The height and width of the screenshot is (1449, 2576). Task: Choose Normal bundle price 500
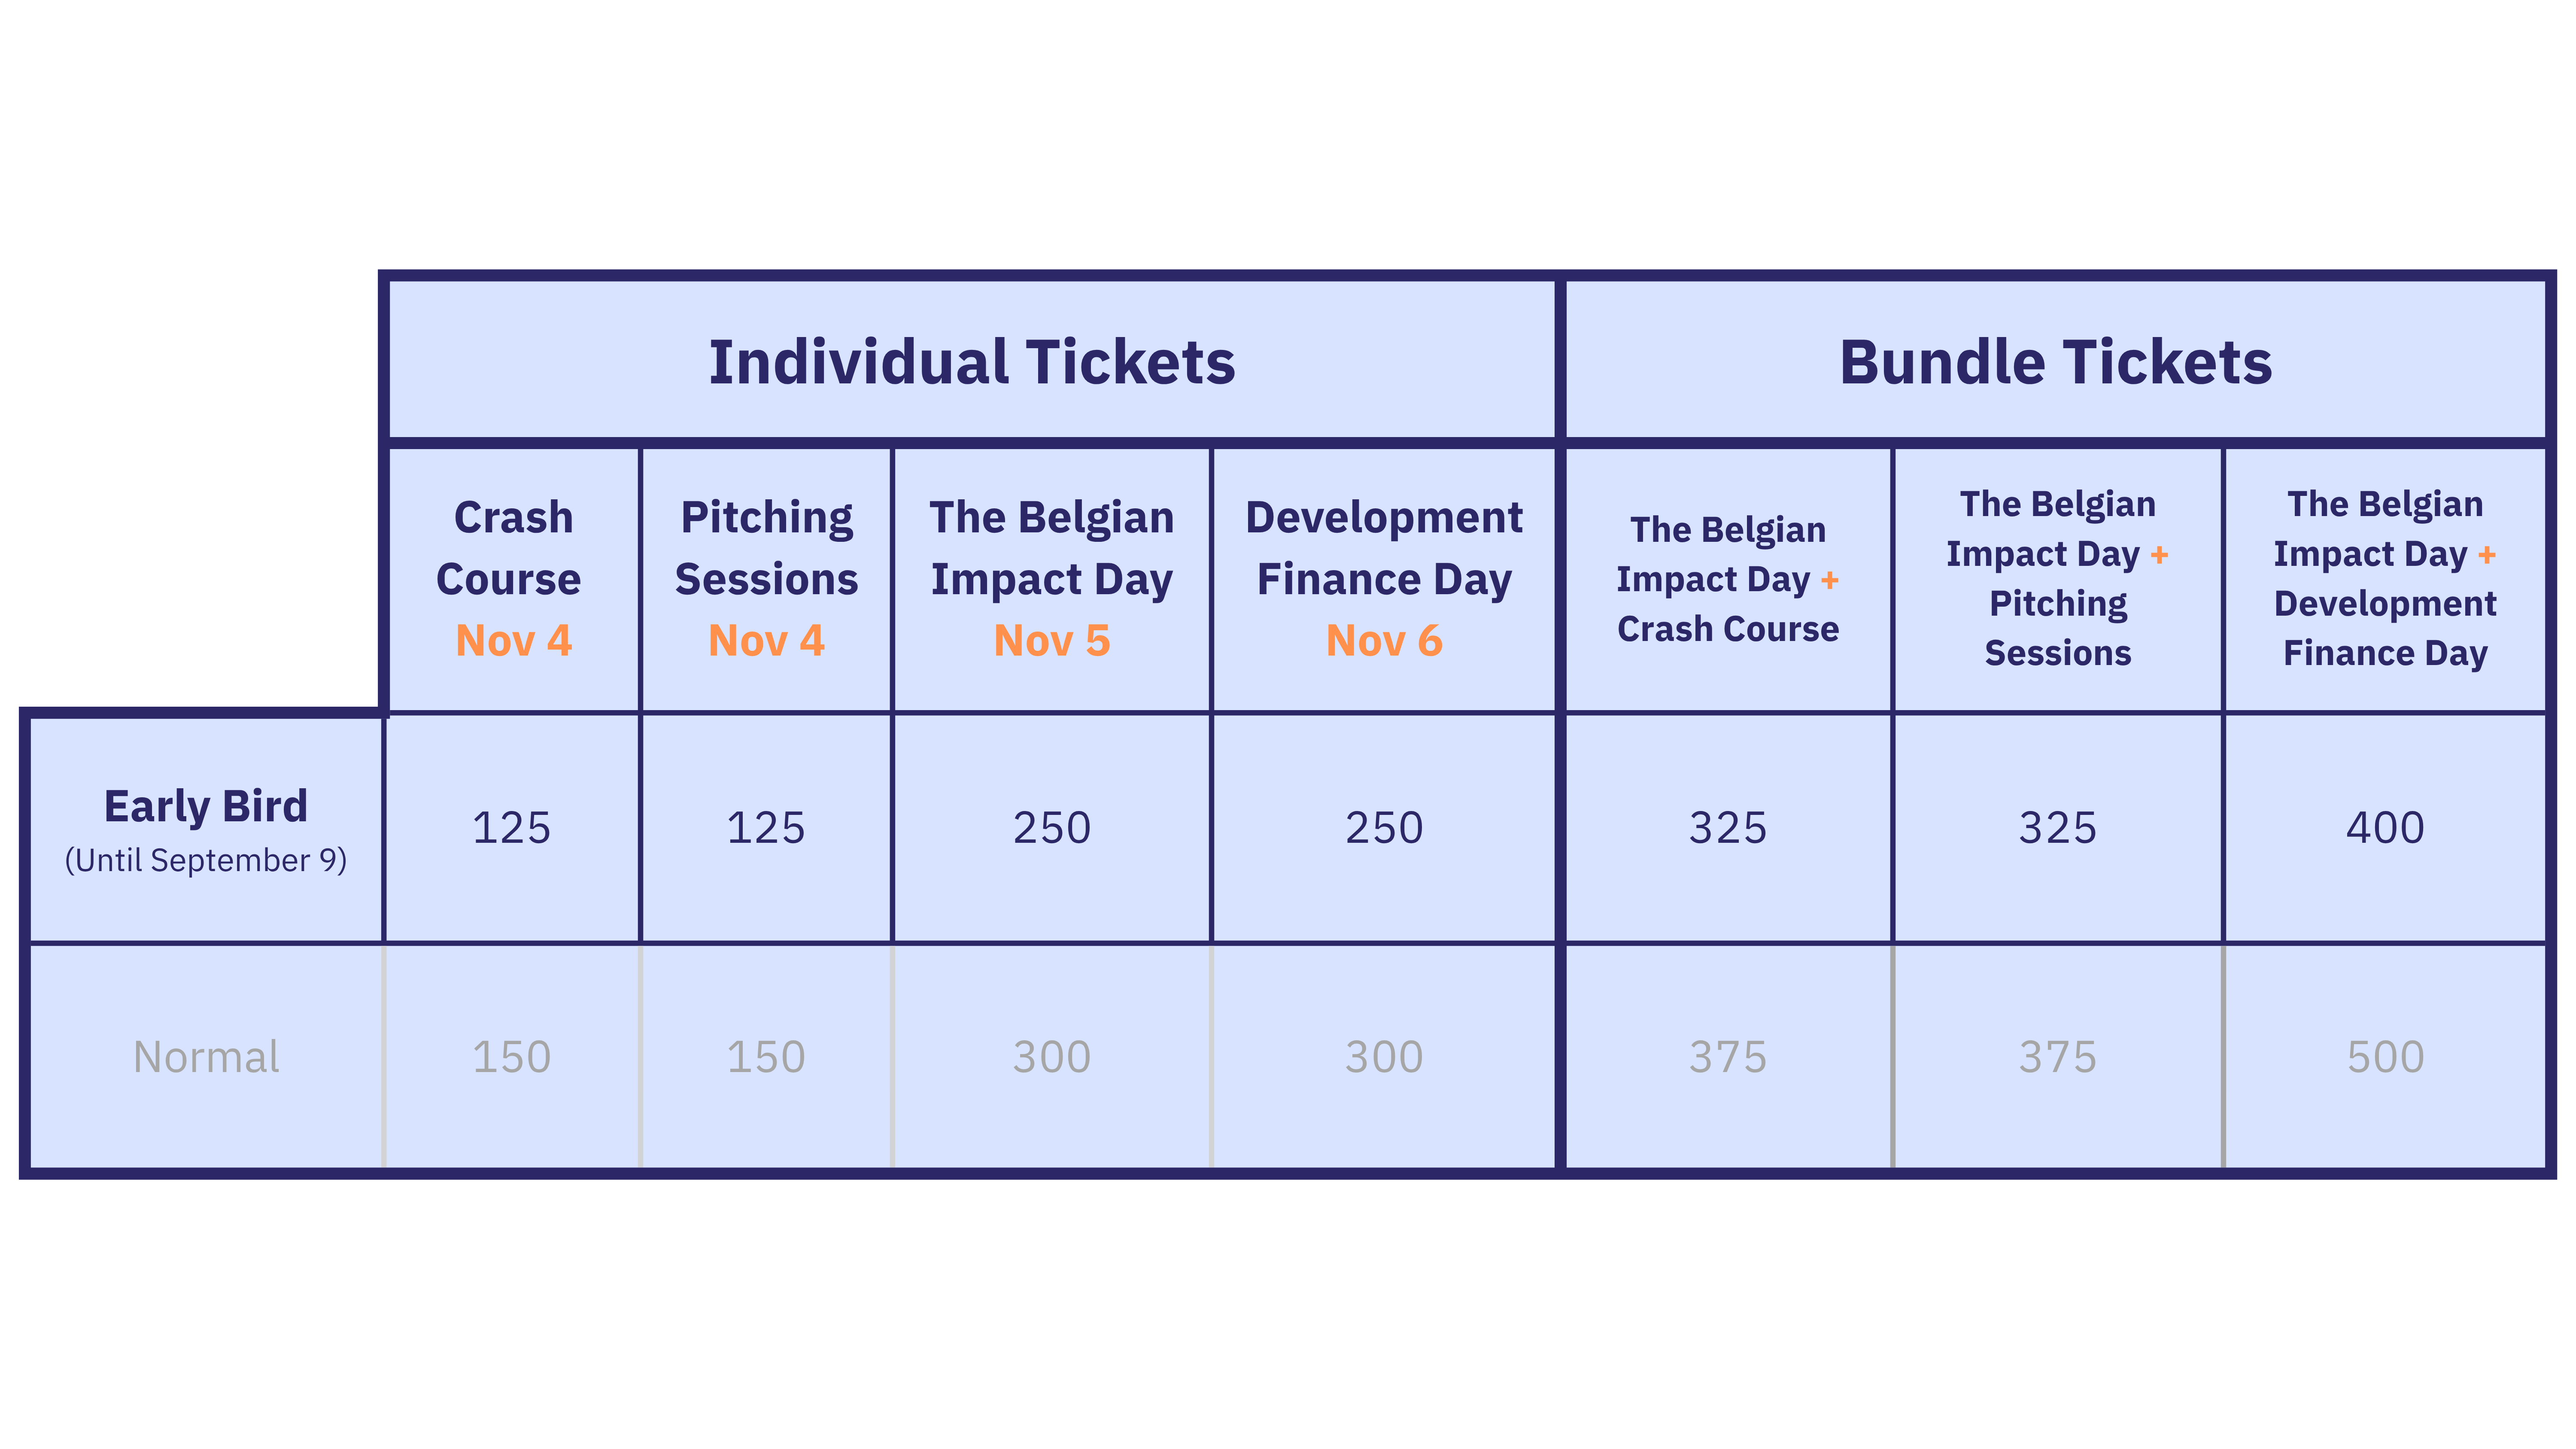click(x=2385, y=1057)
